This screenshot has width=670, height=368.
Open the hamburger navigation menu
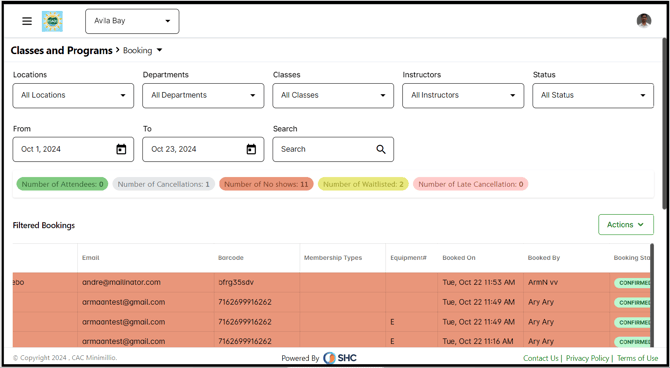click(27, 21)
